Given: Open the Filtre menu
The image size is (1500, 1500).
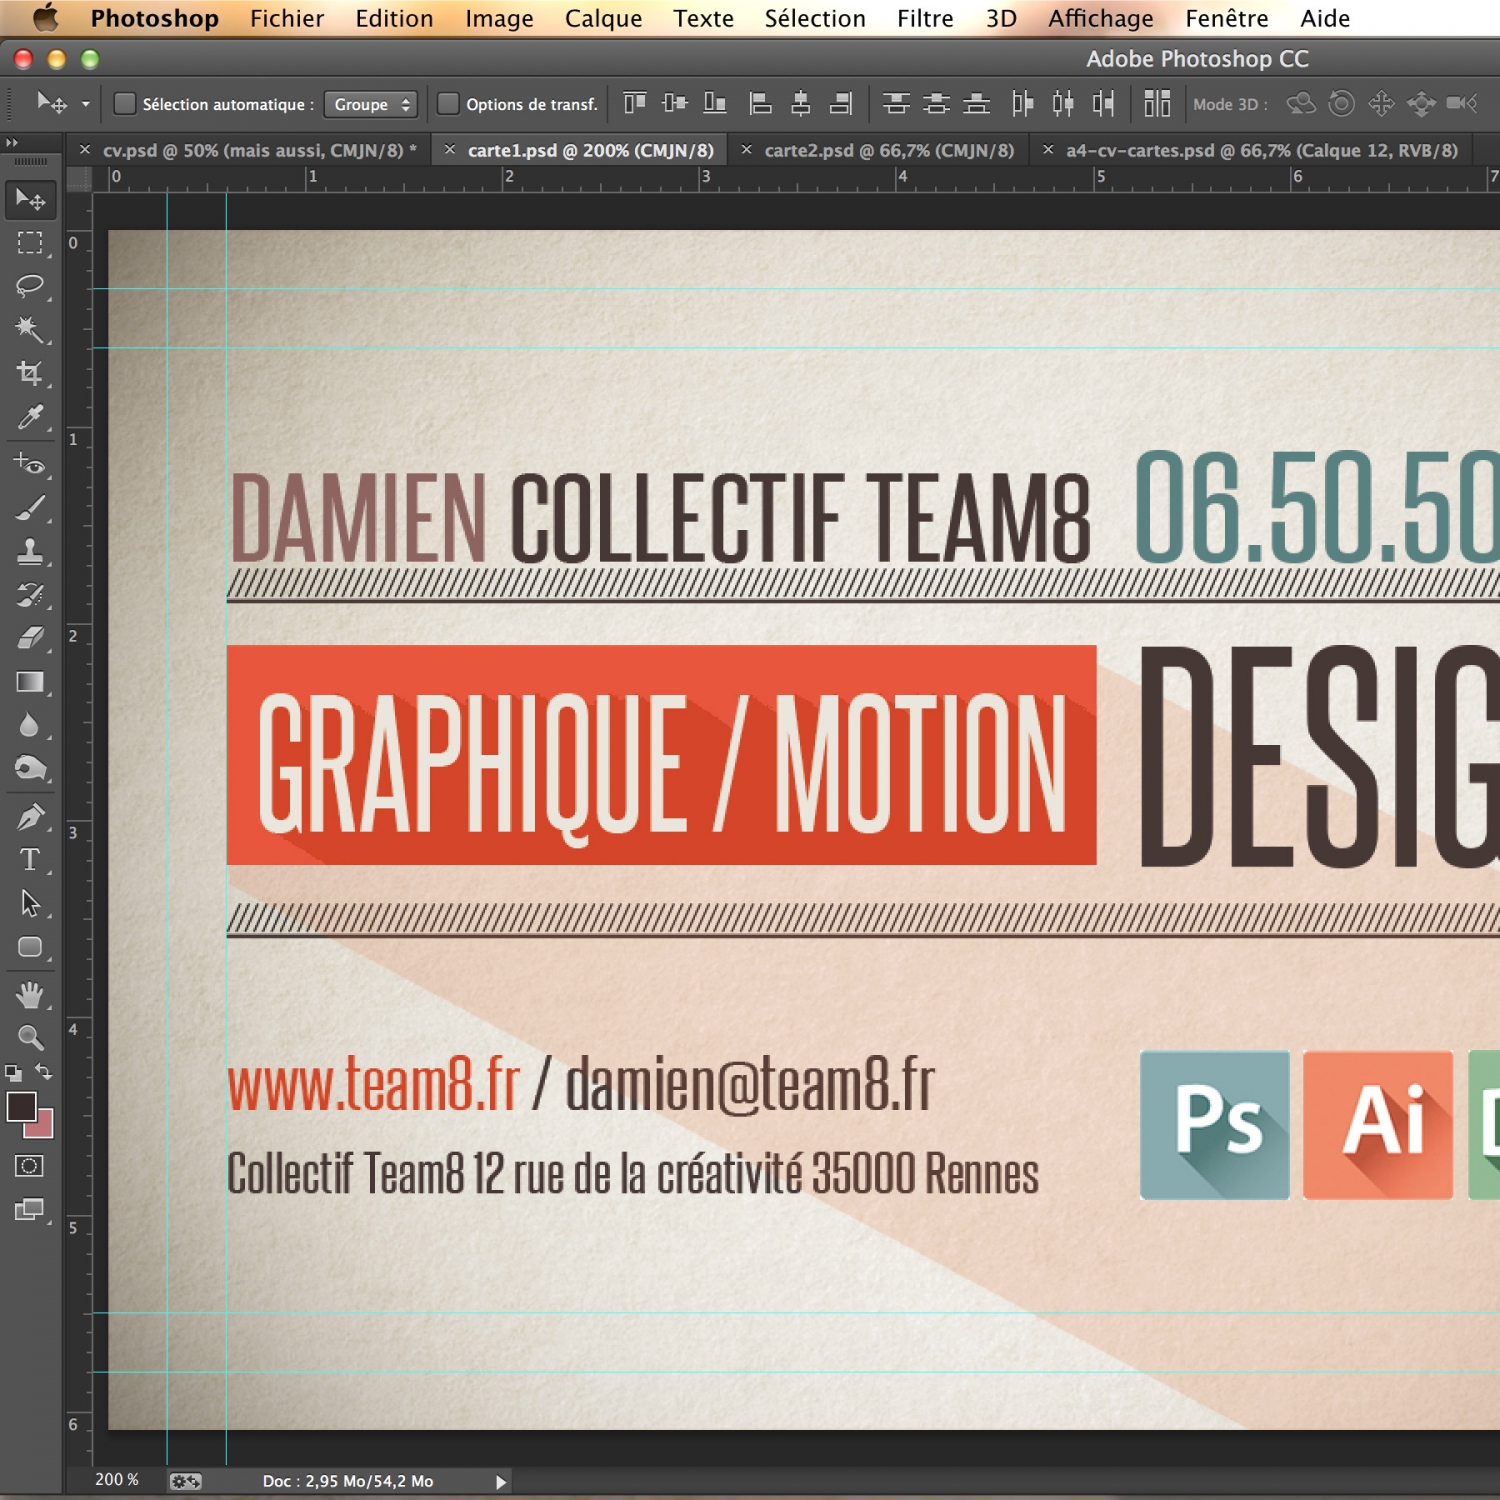Looking at the screenshot, I should (x=925, y=18).
